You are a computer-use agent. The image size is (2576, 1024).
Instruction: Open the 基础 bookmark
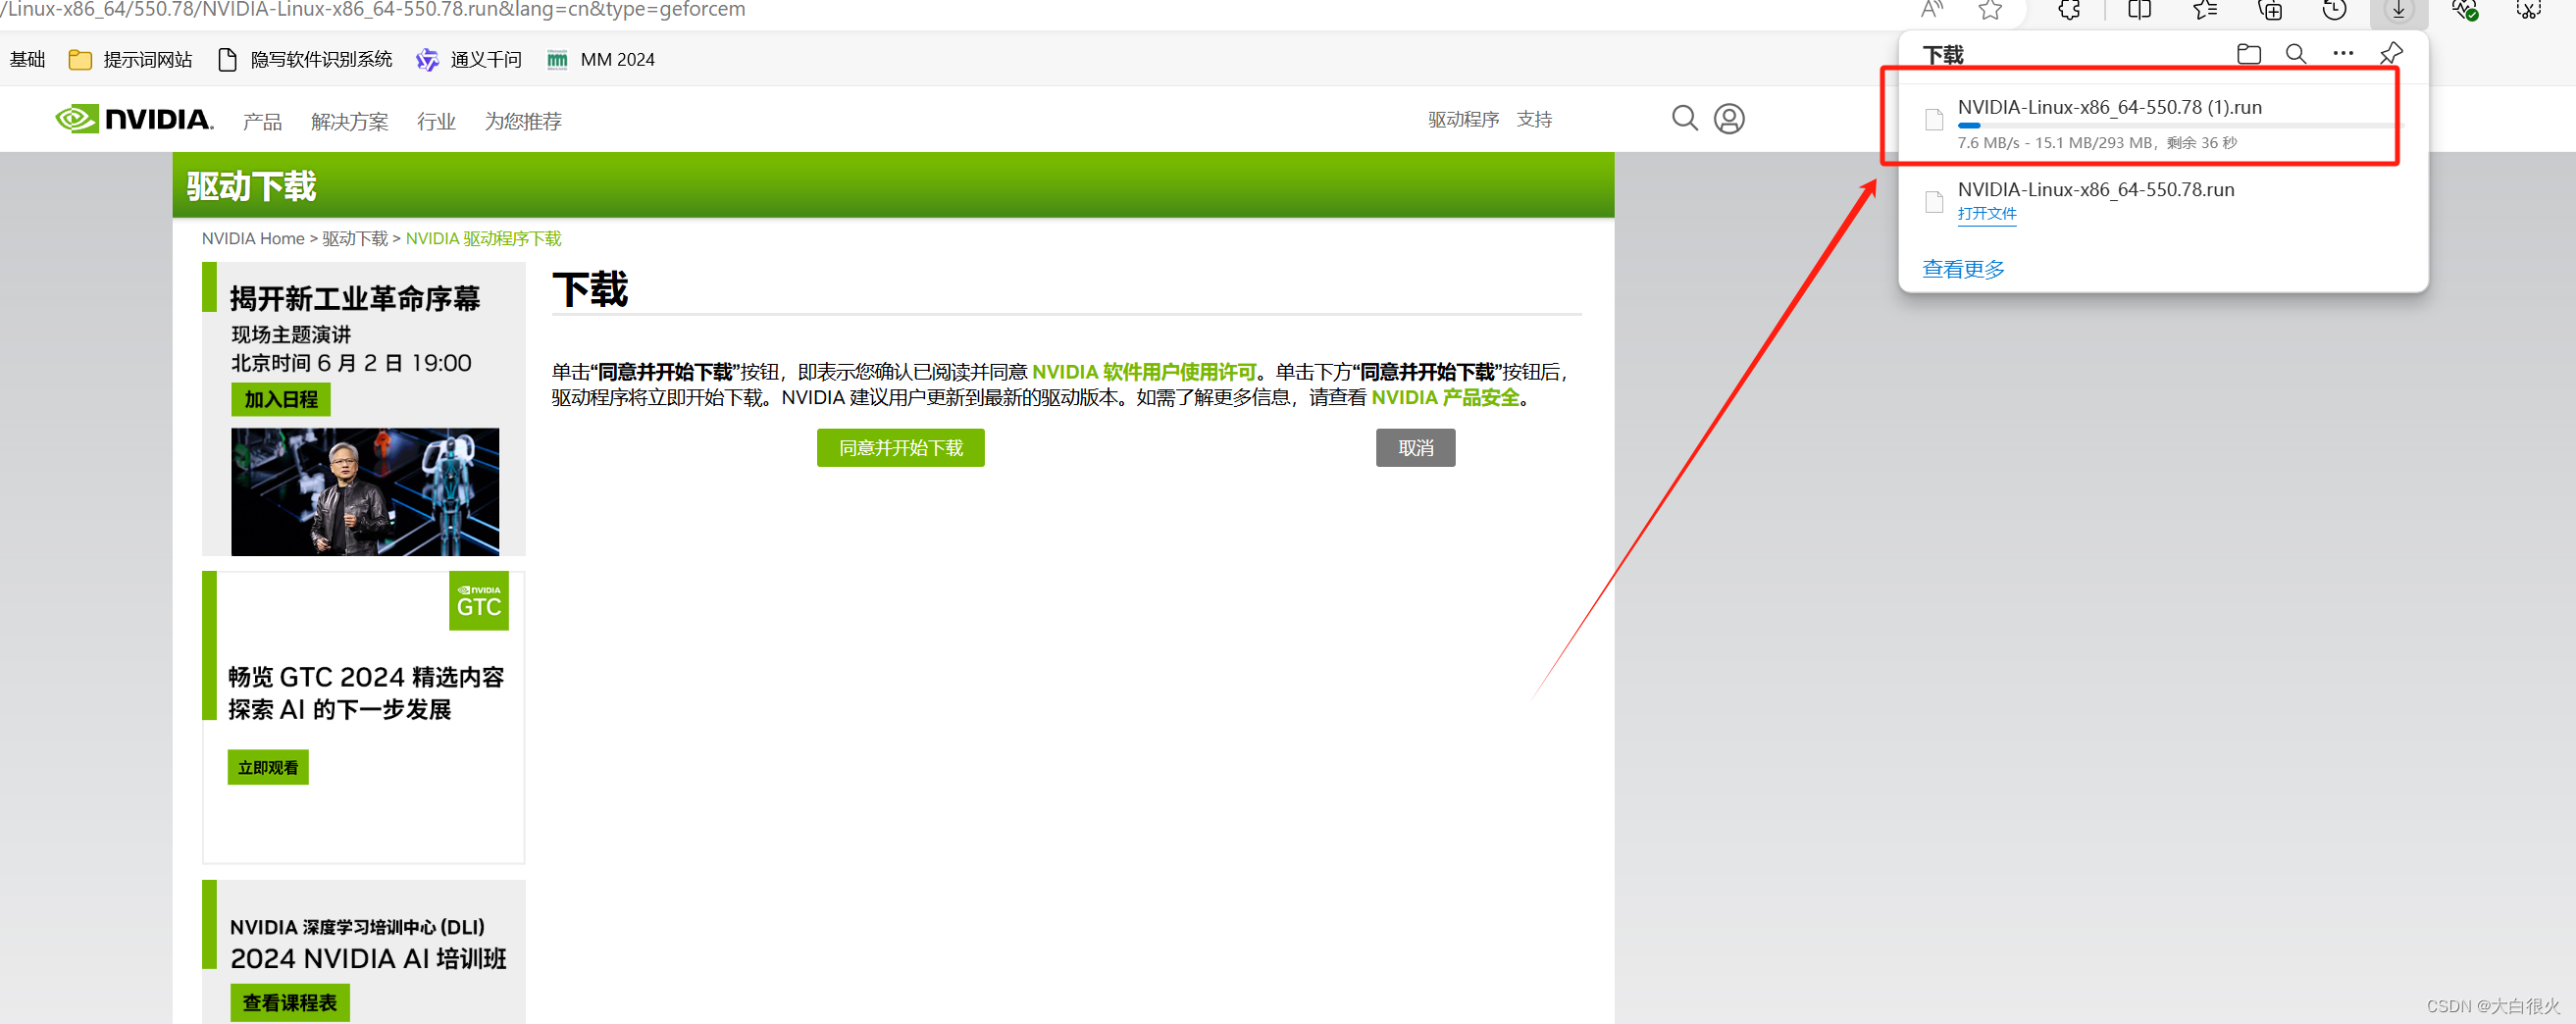pos(27,60)
